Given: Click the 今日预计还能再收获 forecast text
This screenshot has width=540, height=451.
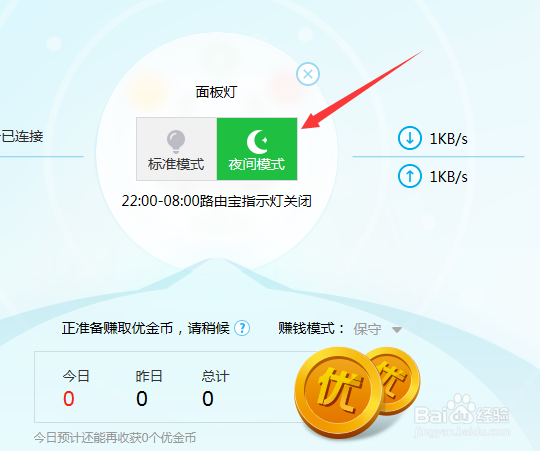Looking at the screenshot, I should pos(115,438).
